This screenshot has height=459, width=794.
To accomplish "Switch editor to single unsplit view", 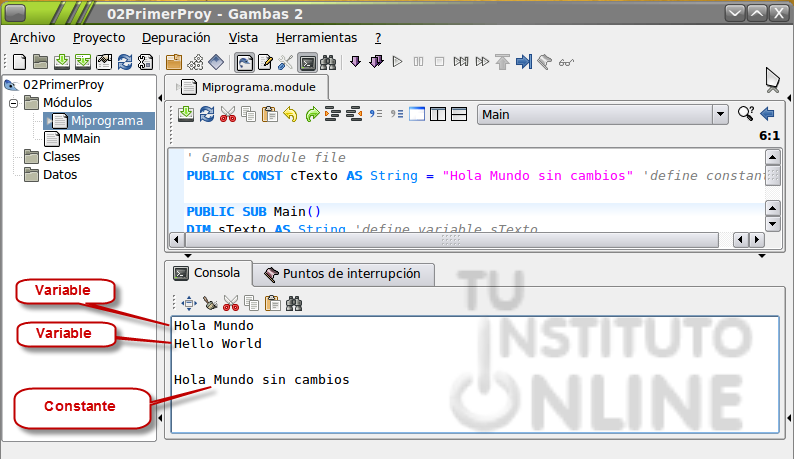I will click(417, 114).
